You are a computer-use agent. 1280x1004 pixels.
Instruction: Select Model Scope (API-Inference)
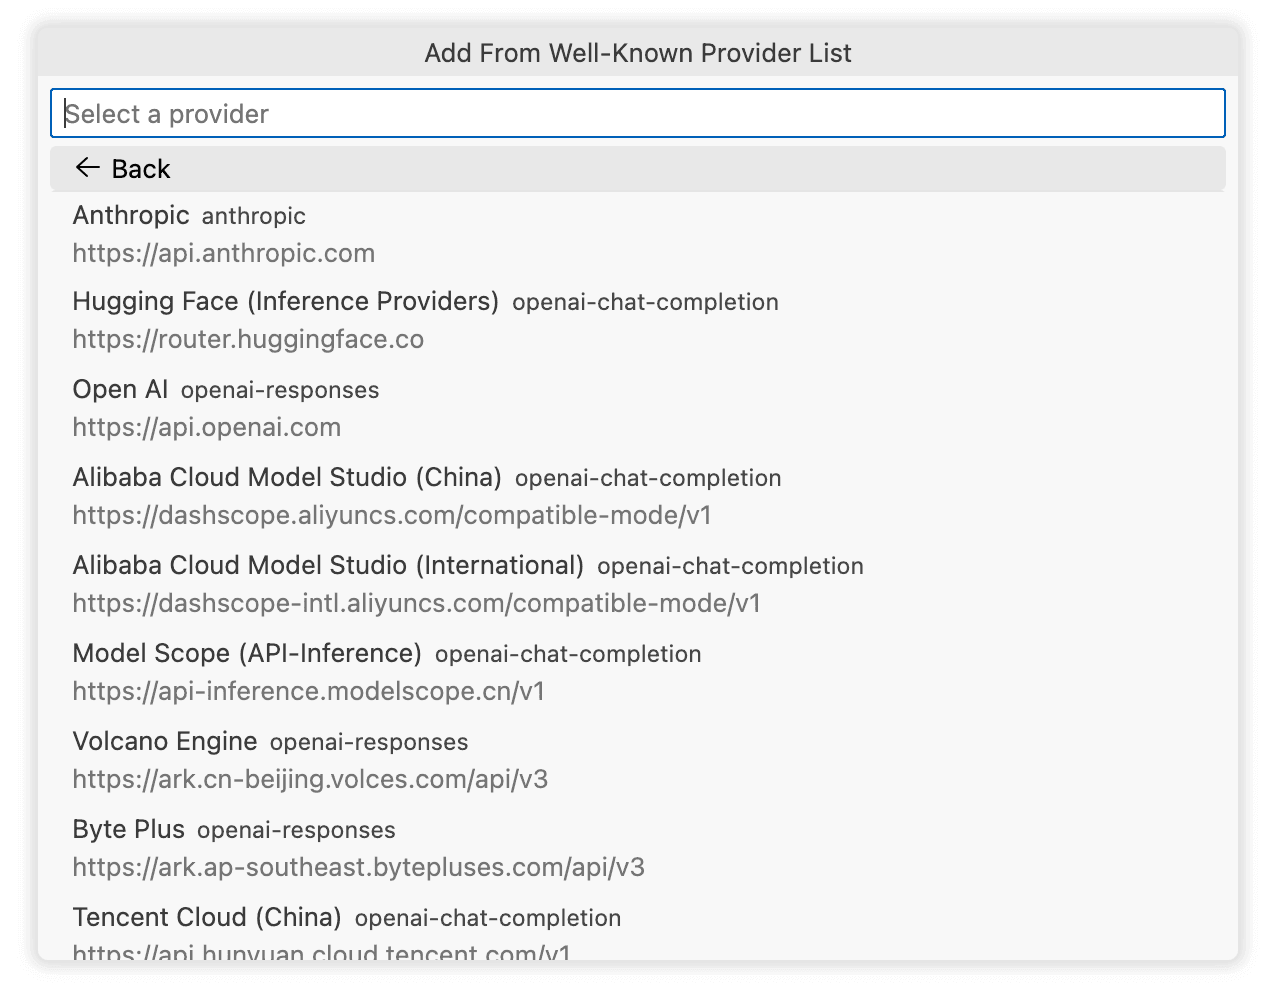(x=638, y=672)
